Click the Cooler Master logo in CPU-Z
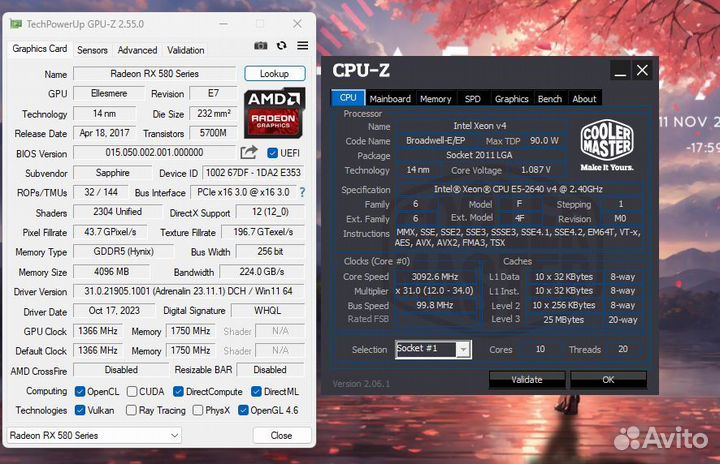The width and height of the screenshot is (720, 464). click(607, 146)
